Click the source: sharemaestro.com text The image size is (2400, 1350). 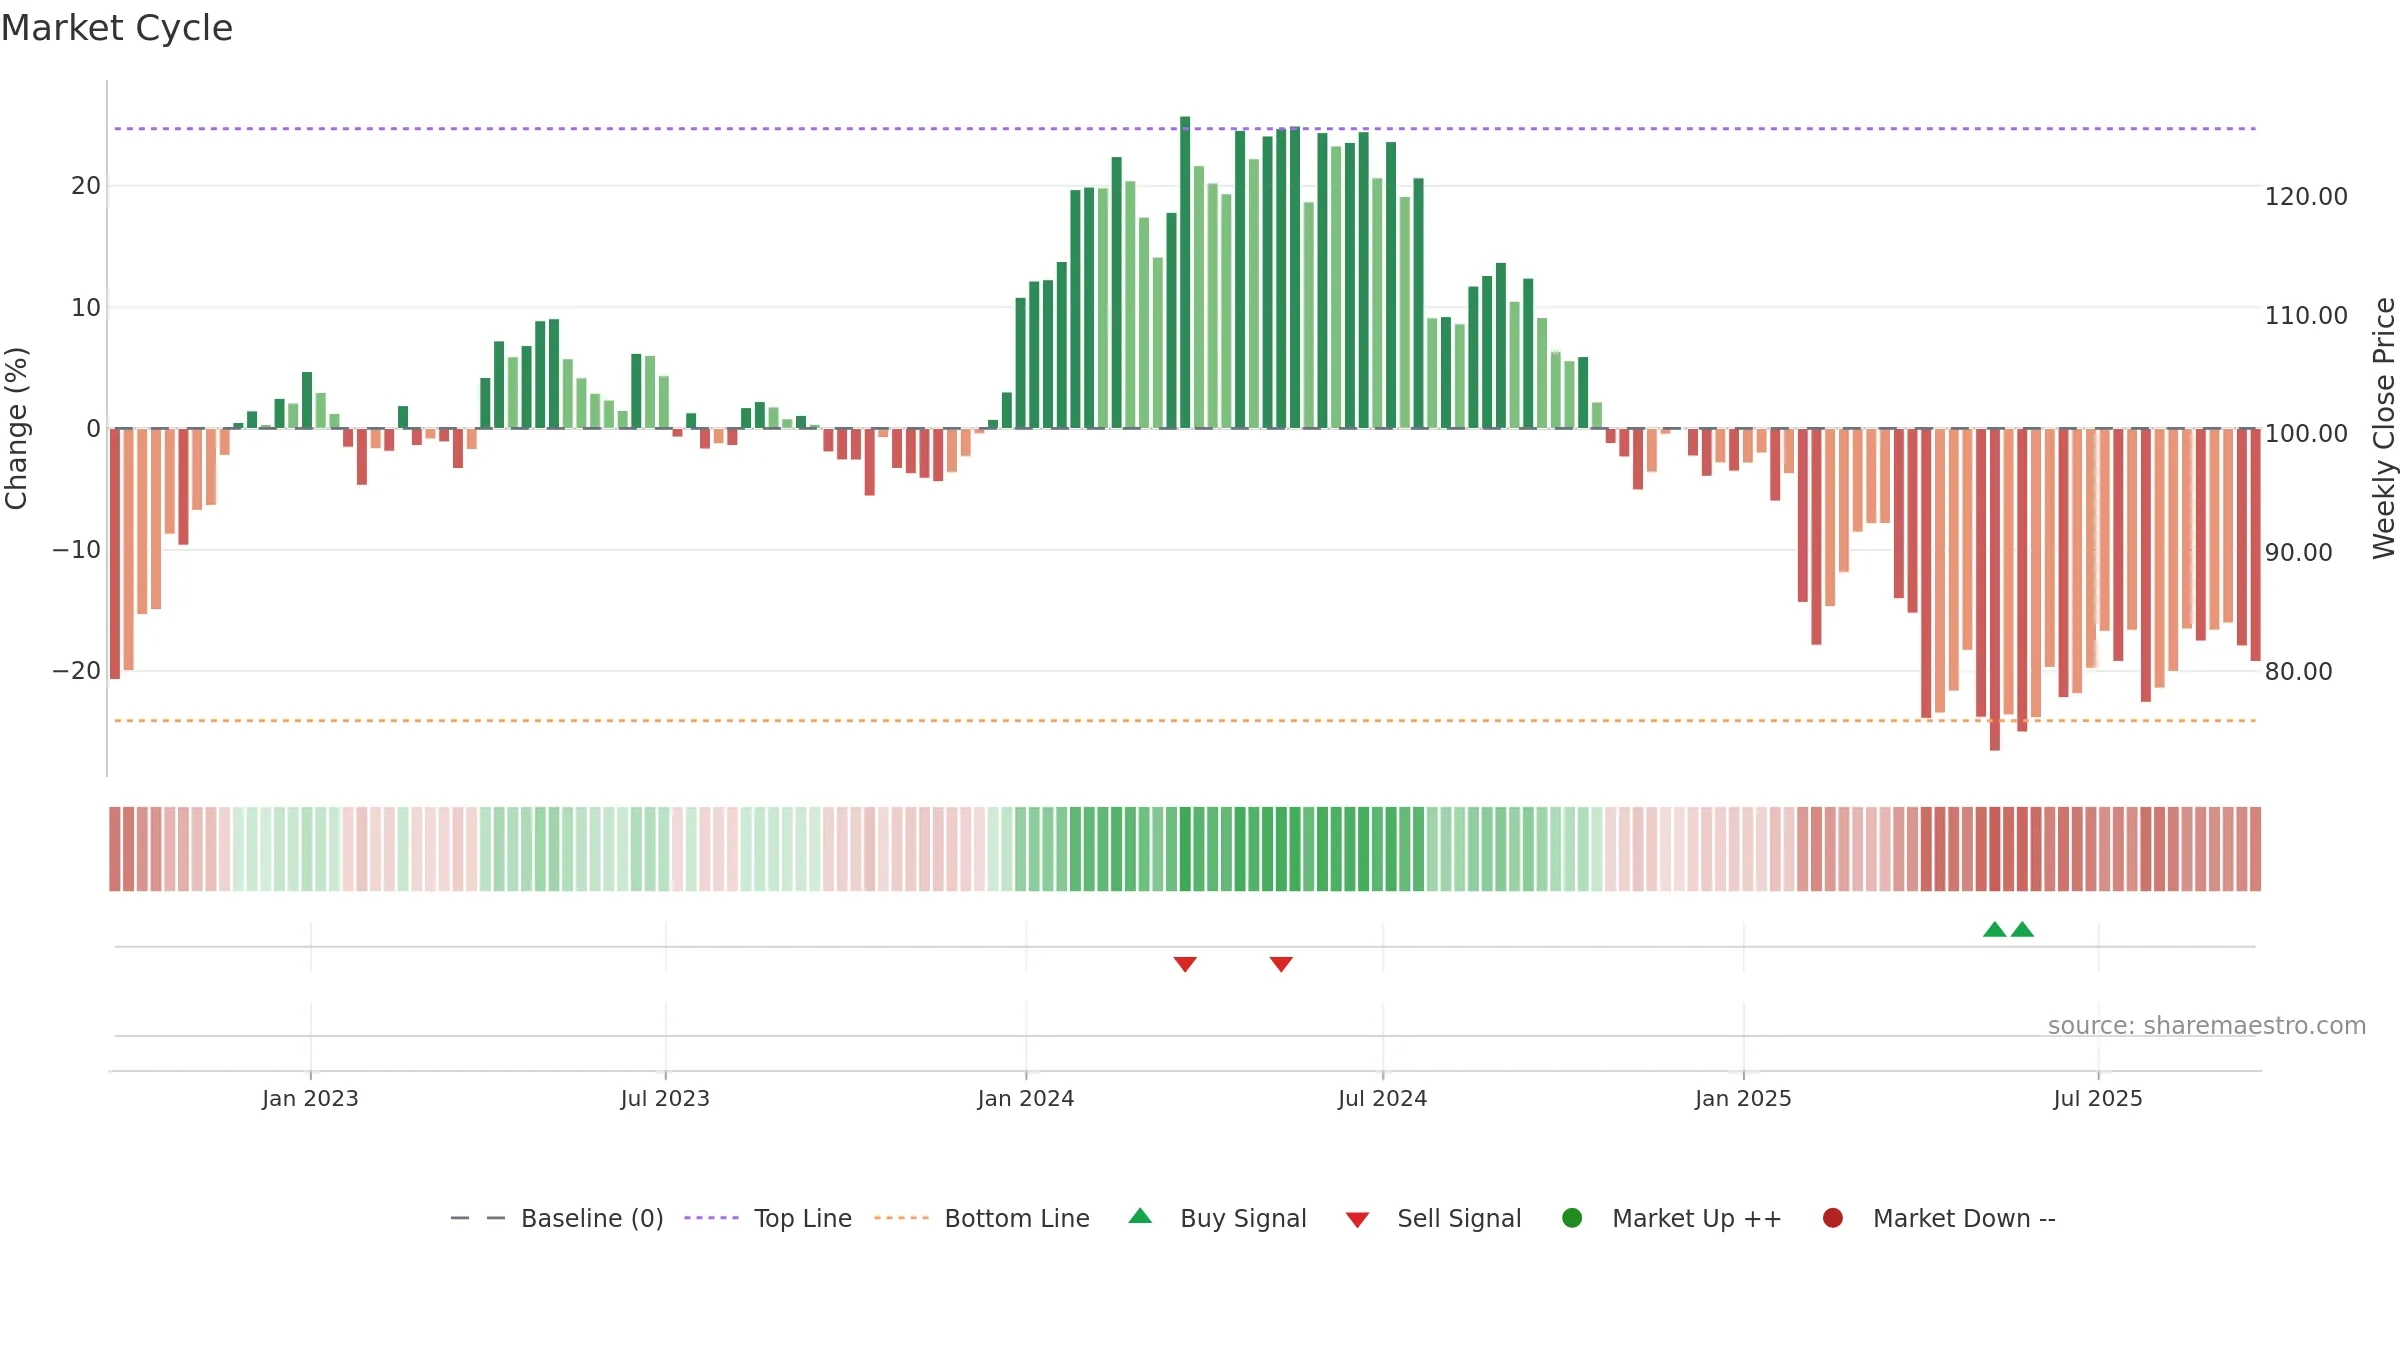point(2207,1025)
